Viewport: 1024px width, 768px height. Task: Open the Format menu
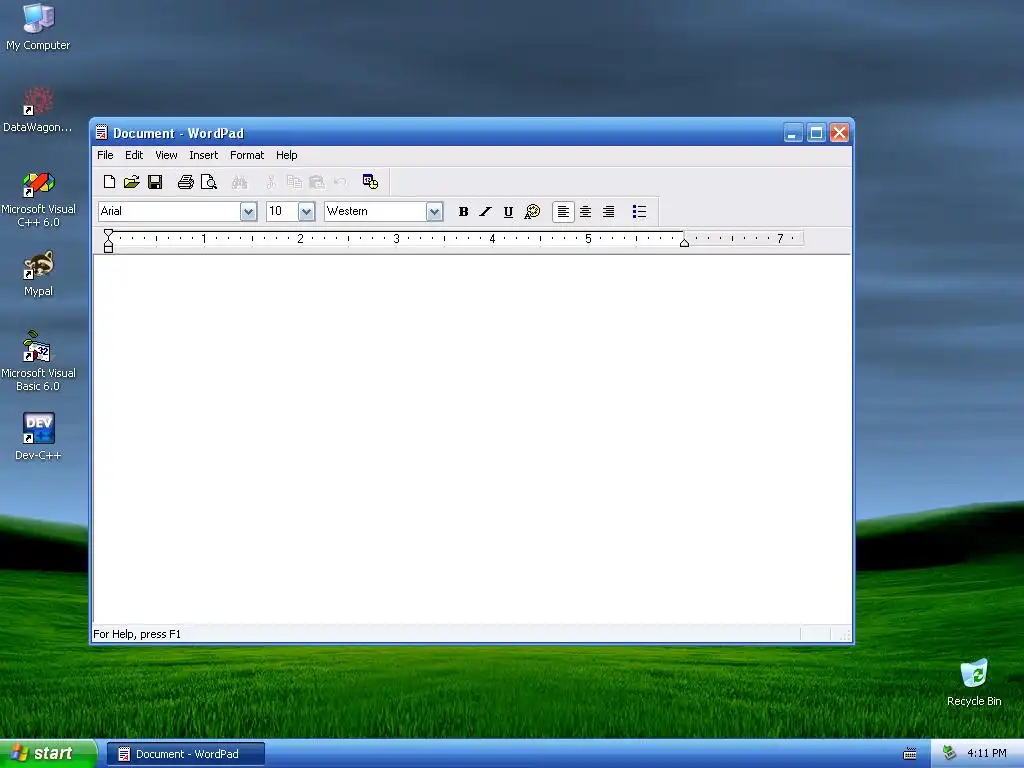[247, 155]
